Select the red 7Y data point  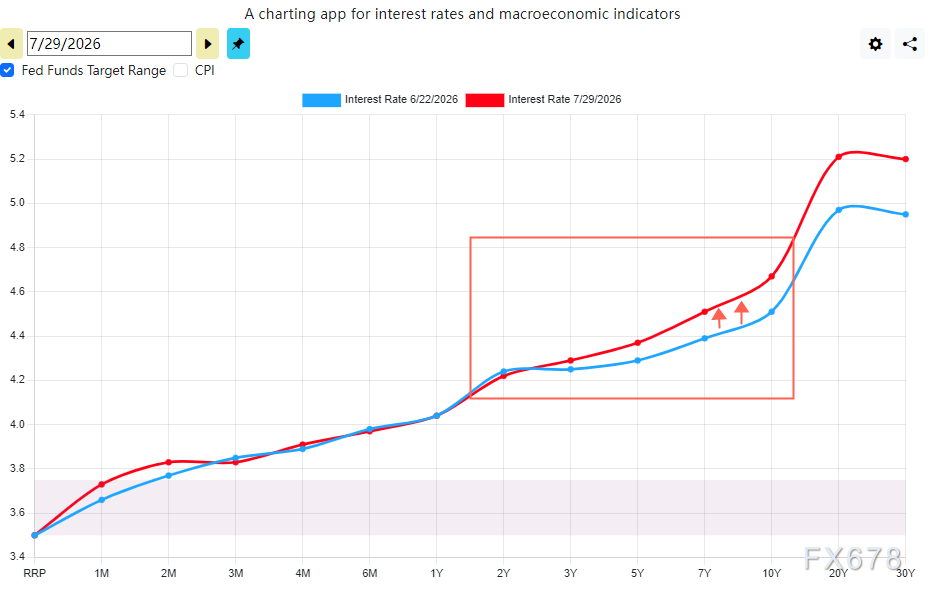[x=705, y=312]
